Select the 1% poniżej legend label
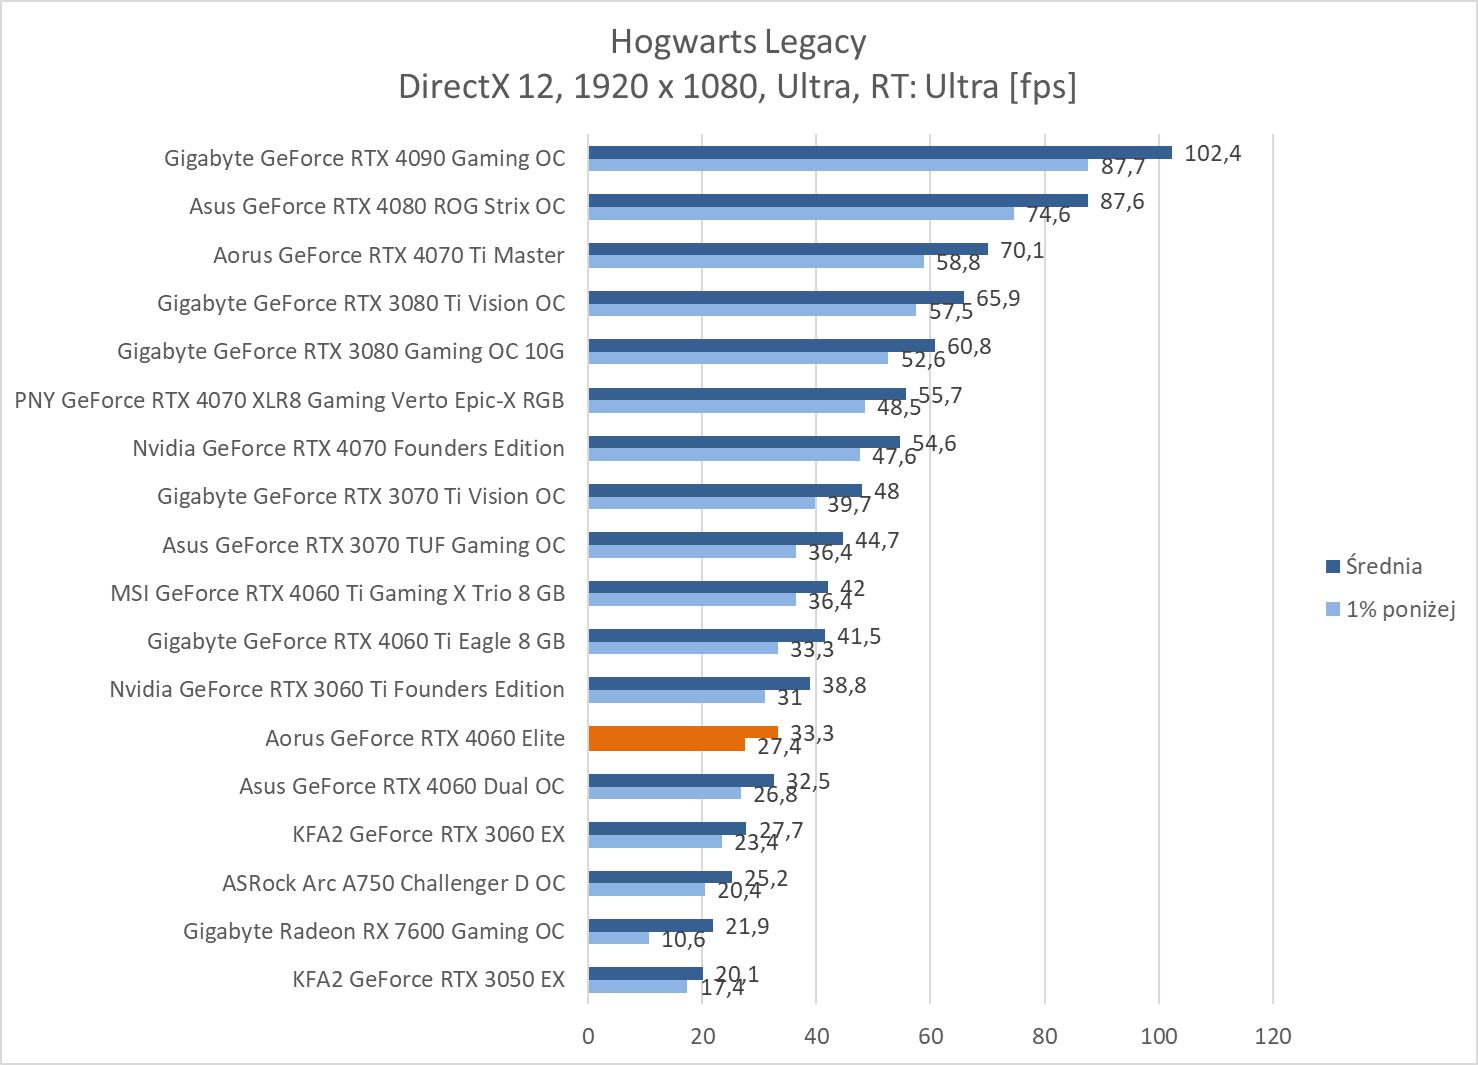This screenshot has width=1478, height=1065. click(x=1400, y=609)
